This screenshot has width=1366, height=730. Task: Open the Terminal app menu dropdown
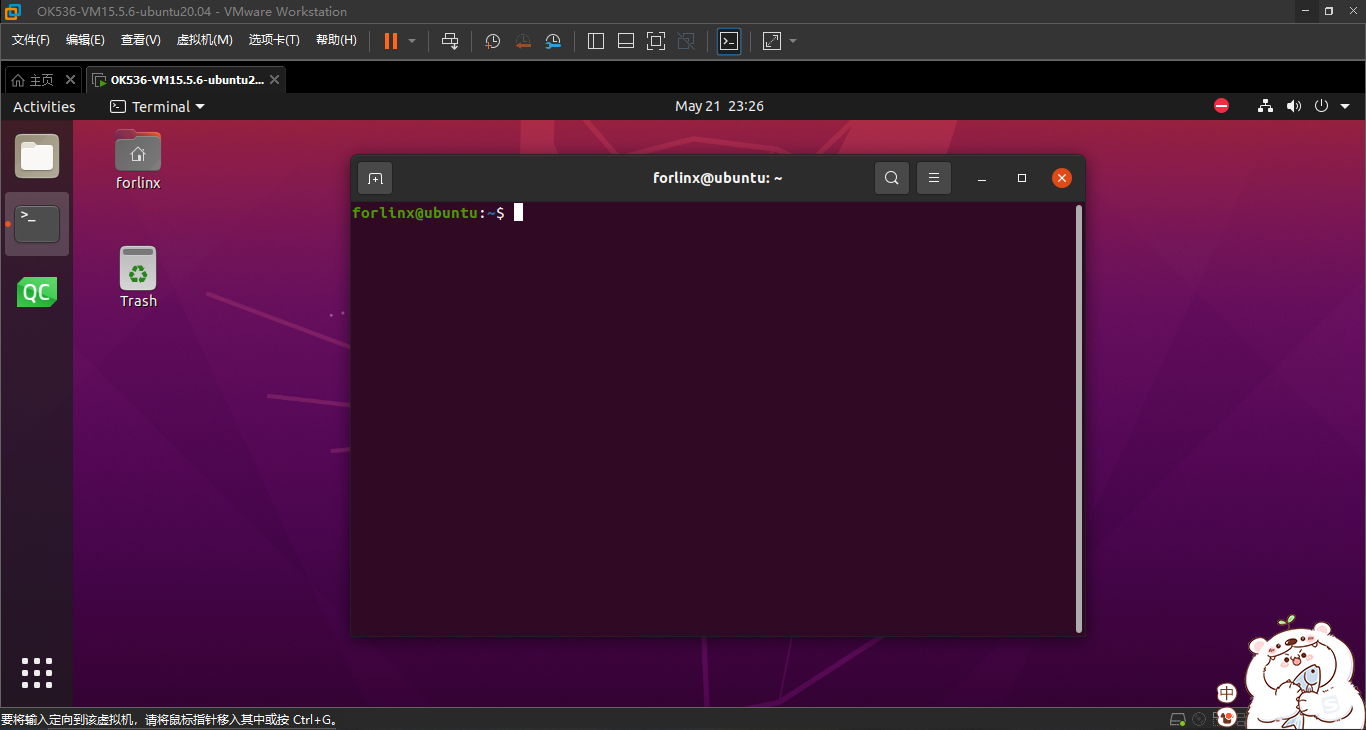pos(157,106)
